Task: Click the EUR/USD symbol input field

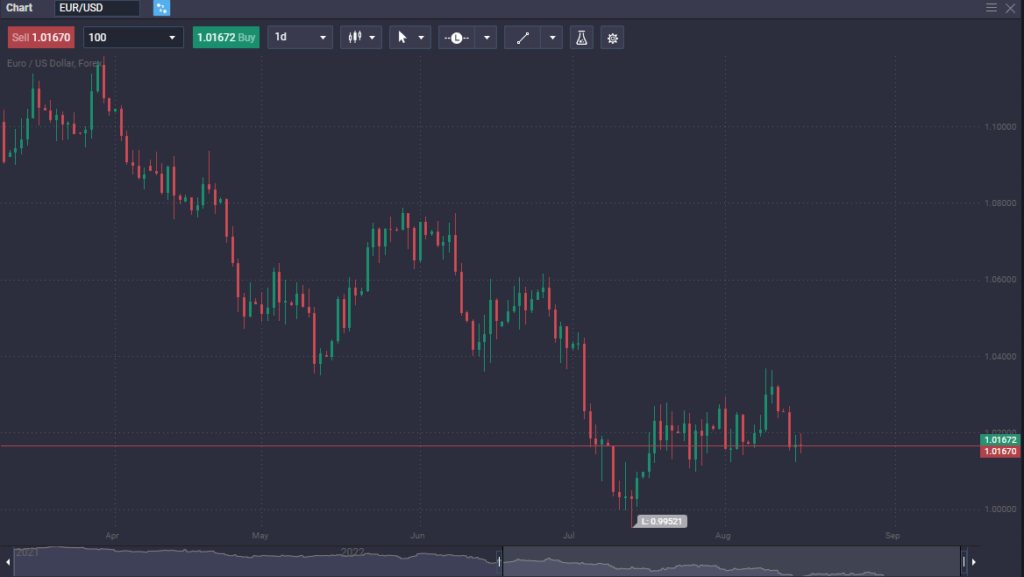Action: click(x=97, y=8)
